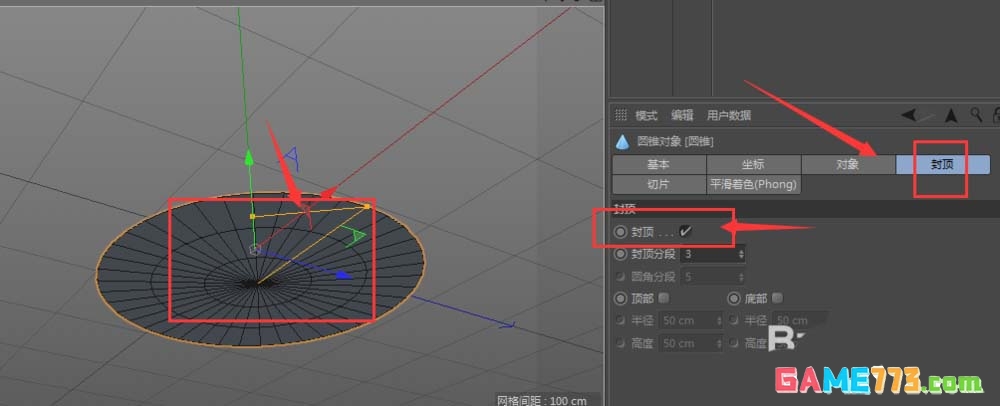The image size is (1000, 406).
Task: Click the magnifier search icon in attributes
Action: pyautogui.click(x=976, y=115)
